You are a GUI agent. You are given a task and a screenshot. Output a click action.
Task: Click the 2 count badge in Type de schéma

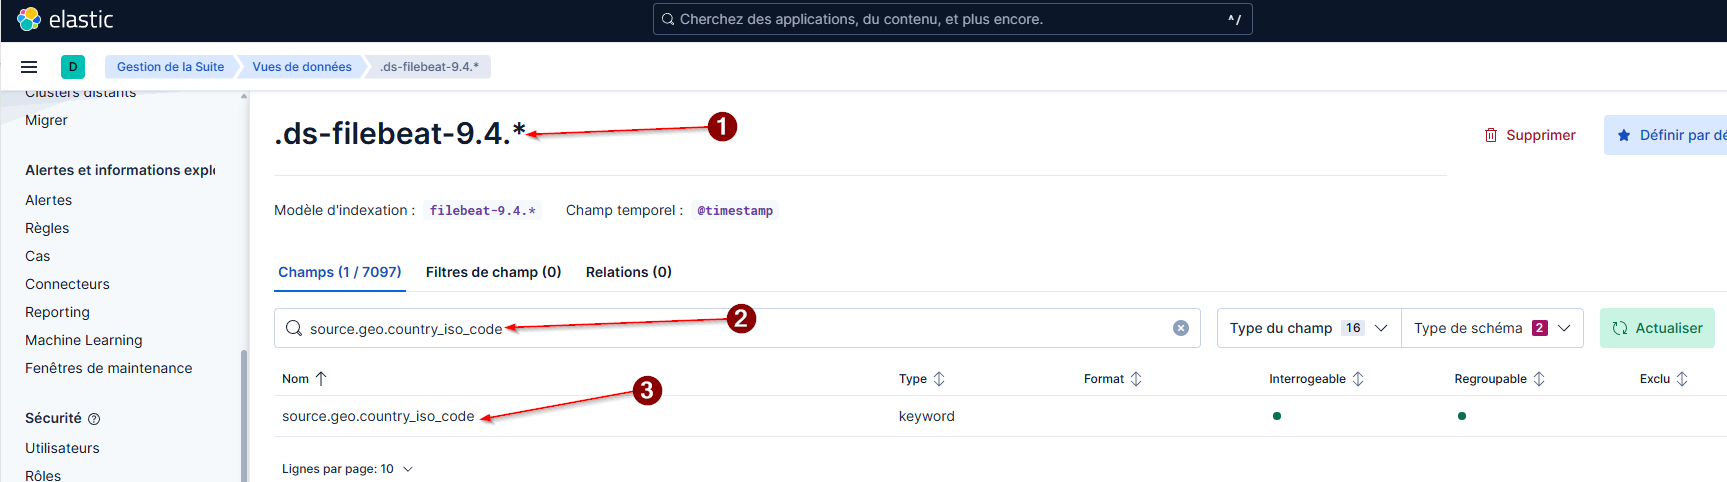pyautogui.click(x=1540, y=328)
